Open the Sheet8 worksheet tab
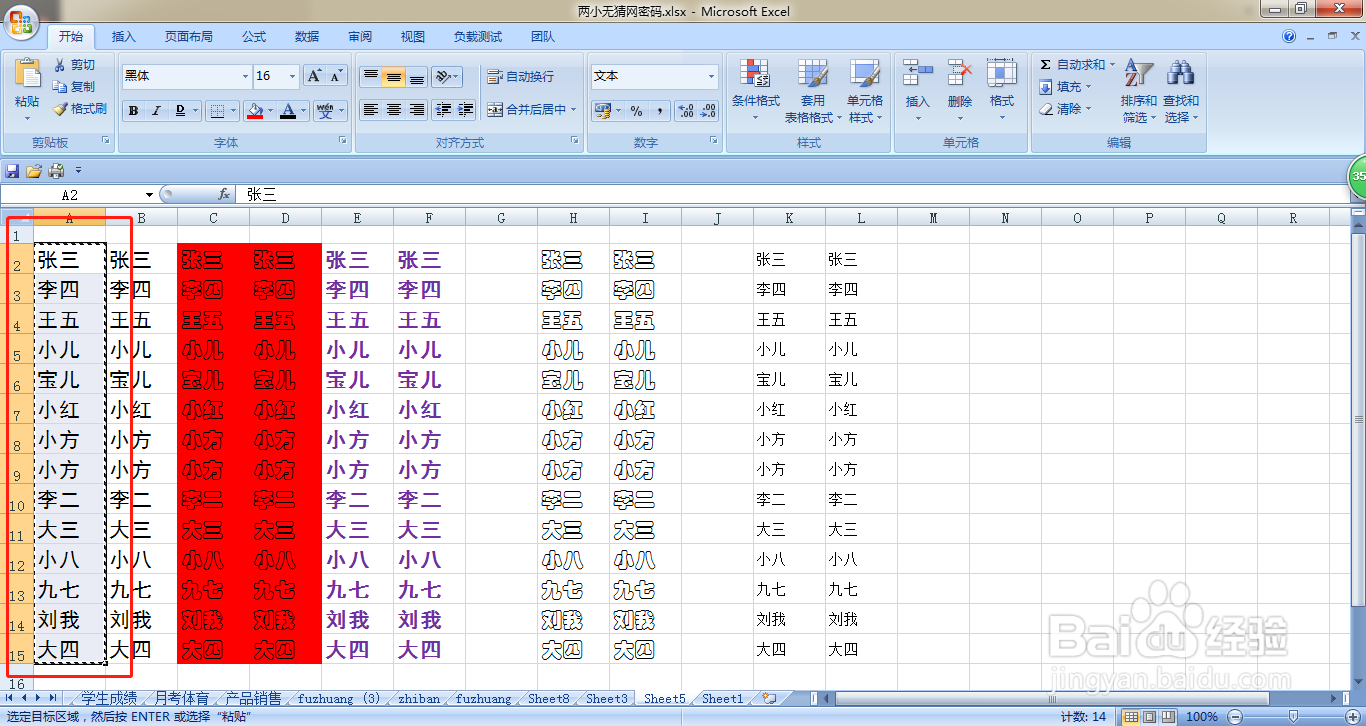Image resolution: width=1366 pixels, height=726 pixels. point(548,699)
